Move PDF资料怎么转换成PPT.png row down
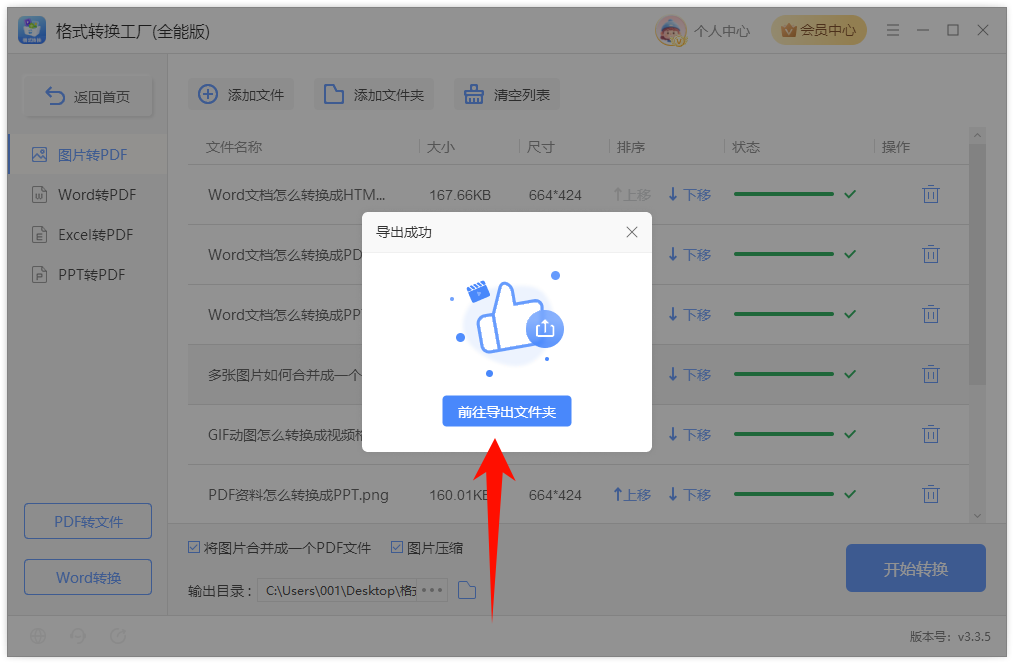This screenshot has width=1014, height=664. point(689,495)
